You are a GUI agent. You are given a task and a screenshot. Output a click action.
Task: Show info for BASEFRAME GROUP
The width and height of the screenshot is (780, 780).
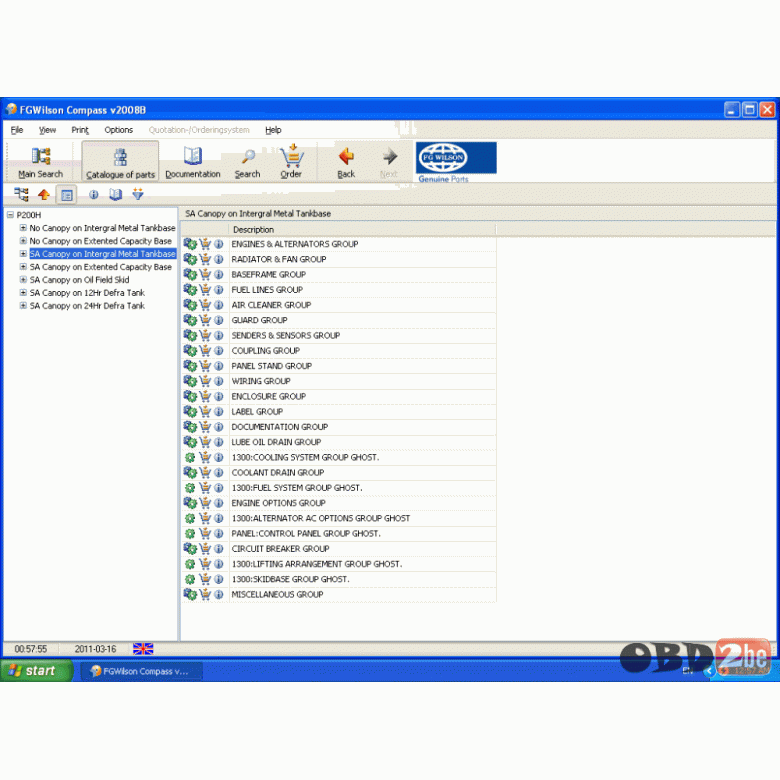pyautogui.click(x=219, y=275)
